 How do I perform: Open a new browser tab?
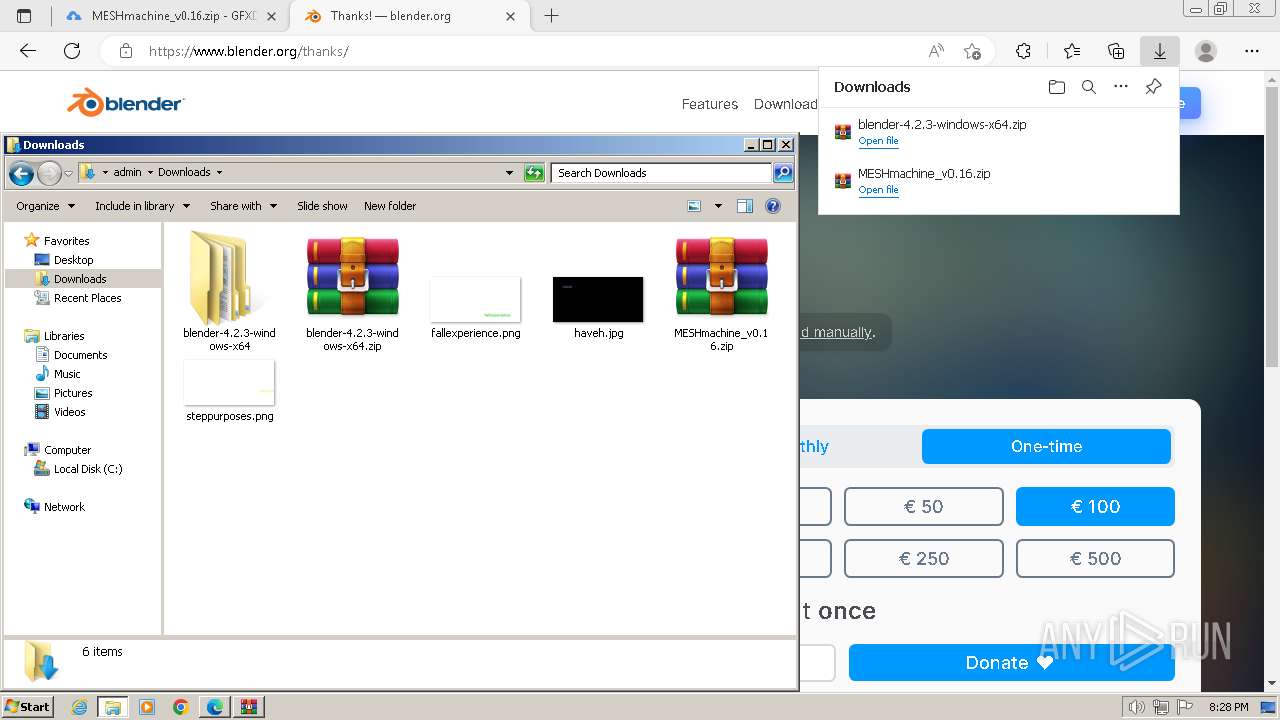coord(551,16)
